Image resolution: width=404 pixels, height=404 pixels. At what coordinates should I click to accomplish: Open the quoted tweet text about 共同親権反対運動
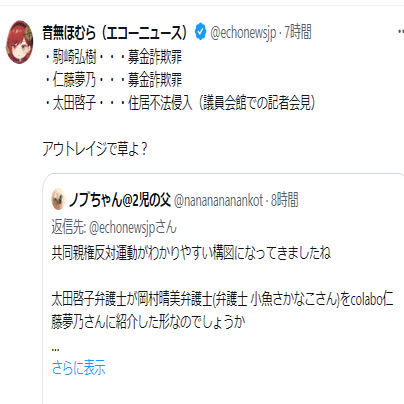191,253
